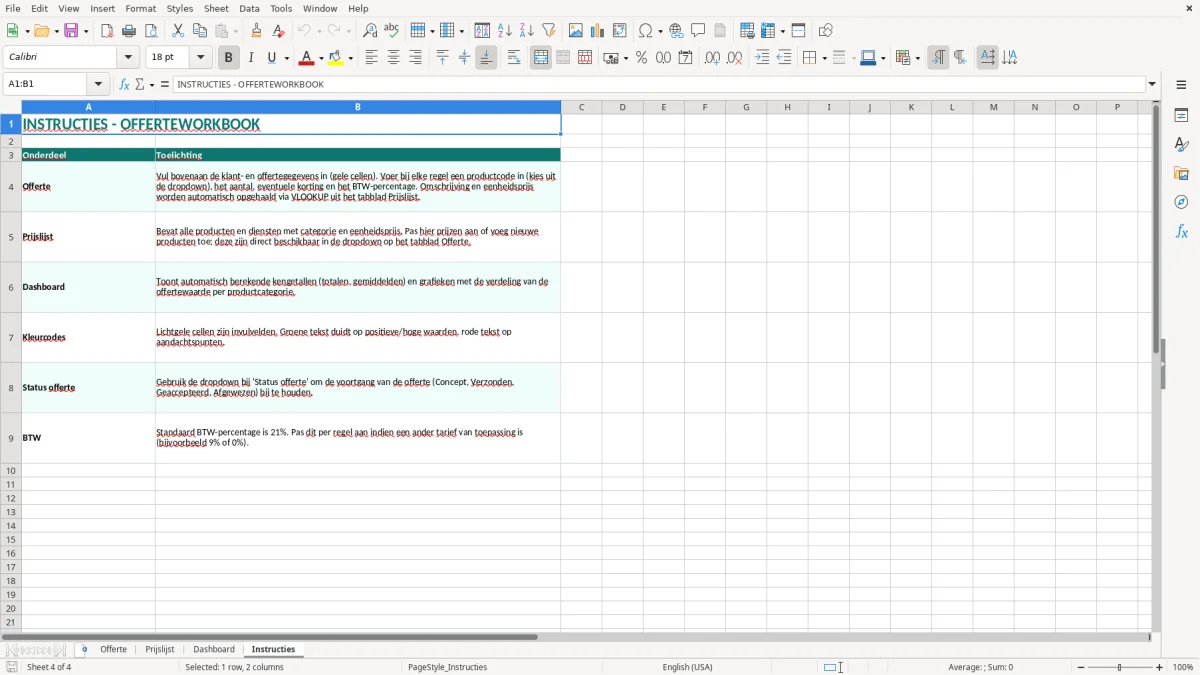
Task: Open Print Preview from the toolbar
Action: tap(151, 31)
